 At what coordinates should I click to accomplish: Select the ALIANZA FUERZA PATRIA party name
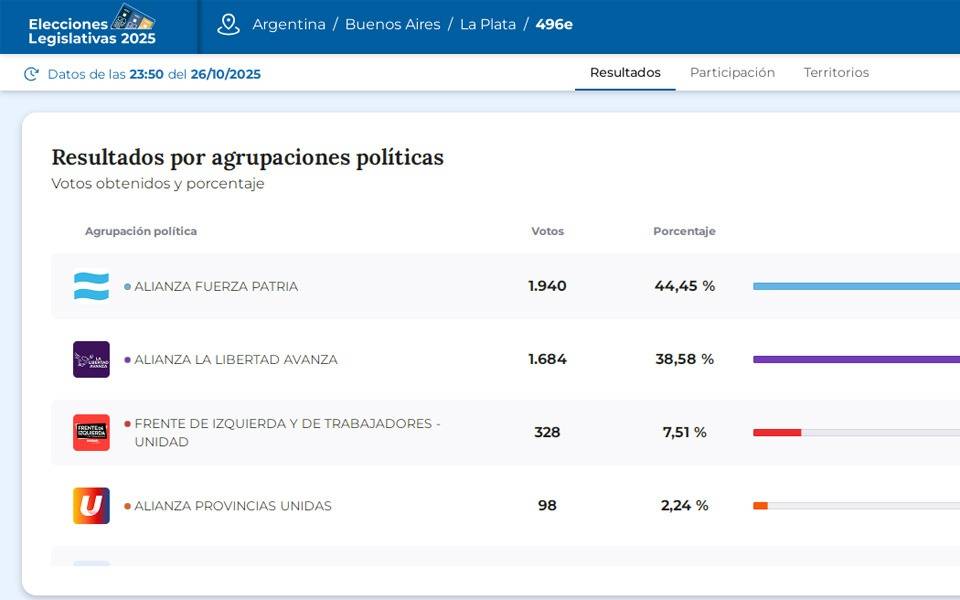[x=216, y=286]
